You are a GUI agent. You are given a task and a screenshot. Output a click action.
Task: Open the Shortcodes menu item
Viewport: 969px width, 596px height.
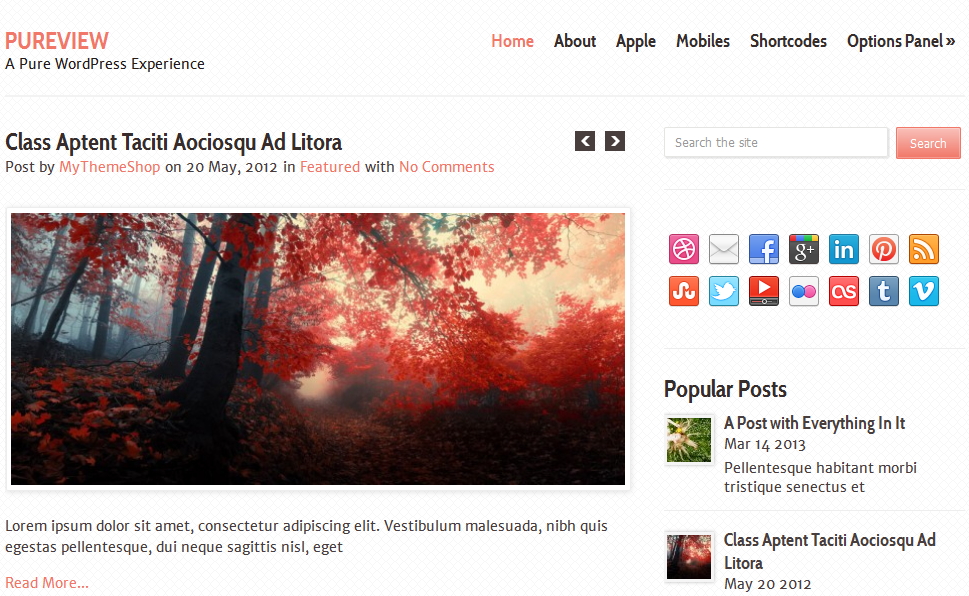788,41
